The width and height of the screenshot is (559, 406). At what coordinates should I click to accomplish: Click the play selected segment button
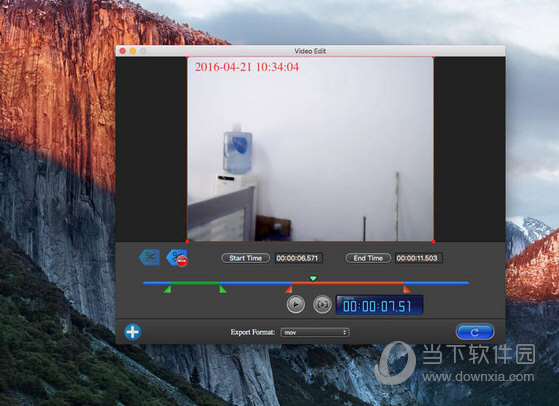tap(322, 304)
